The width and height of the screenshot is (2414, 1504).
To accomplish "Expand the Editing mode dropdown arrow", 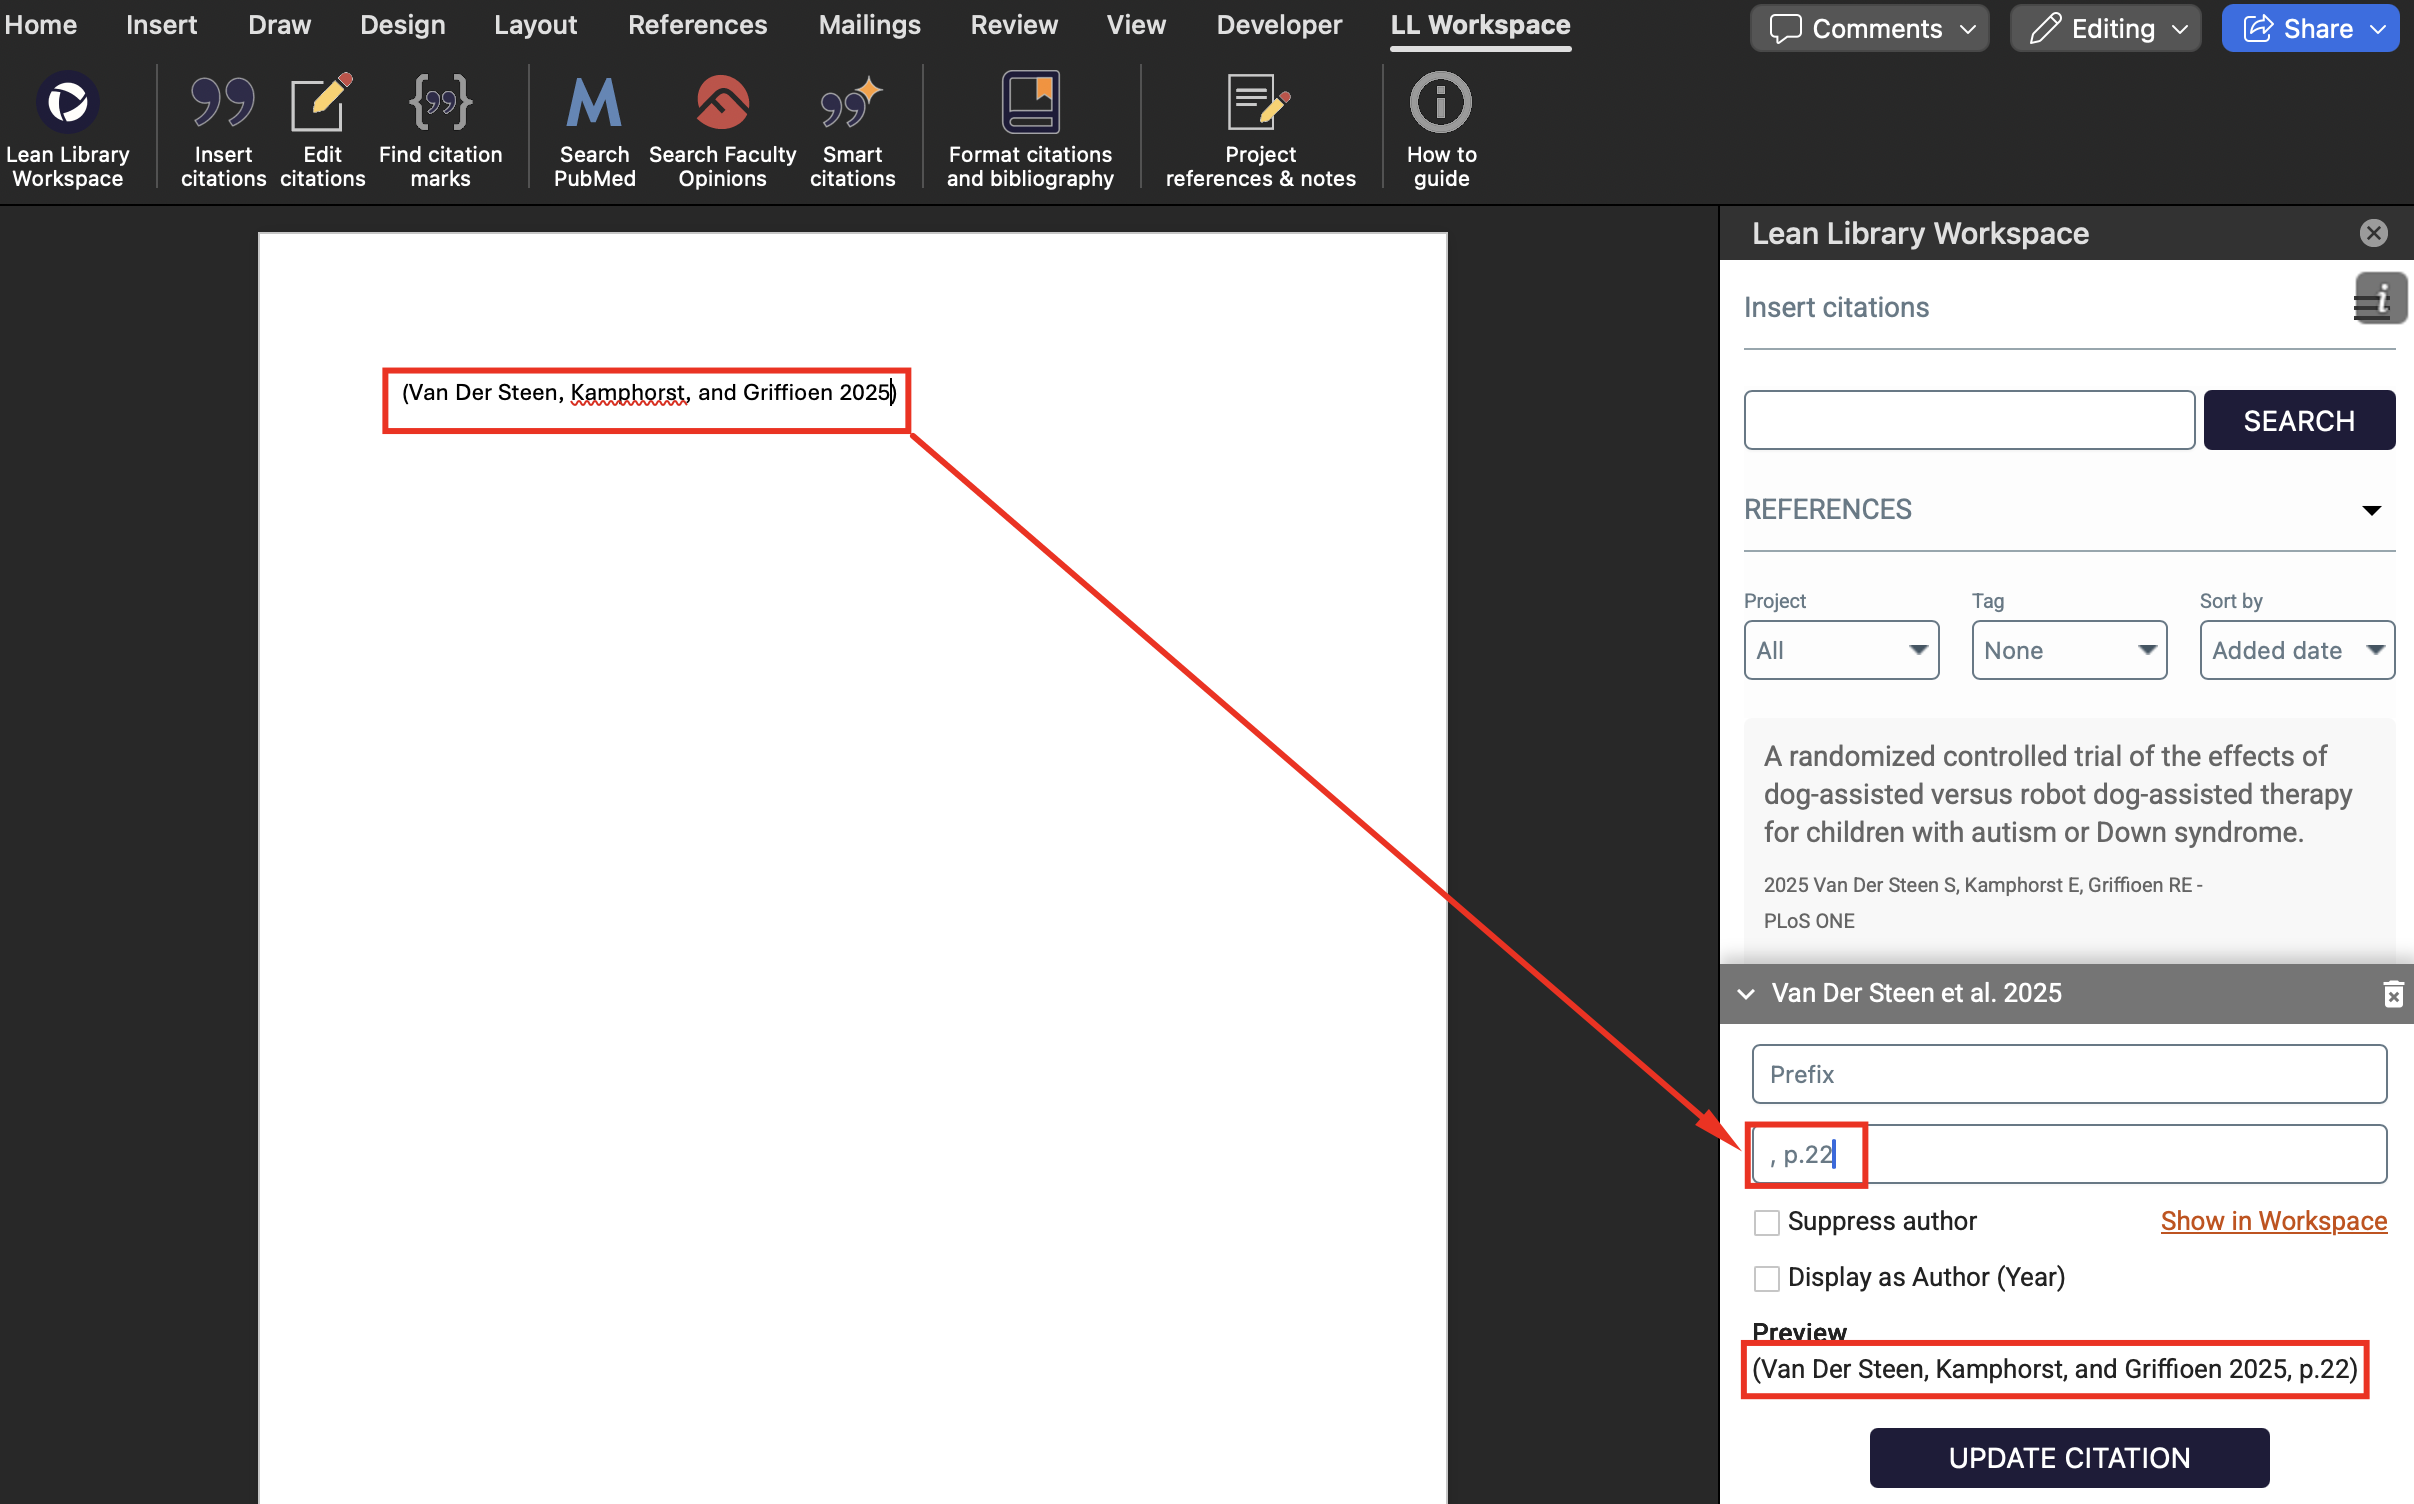I will 2181,29.
